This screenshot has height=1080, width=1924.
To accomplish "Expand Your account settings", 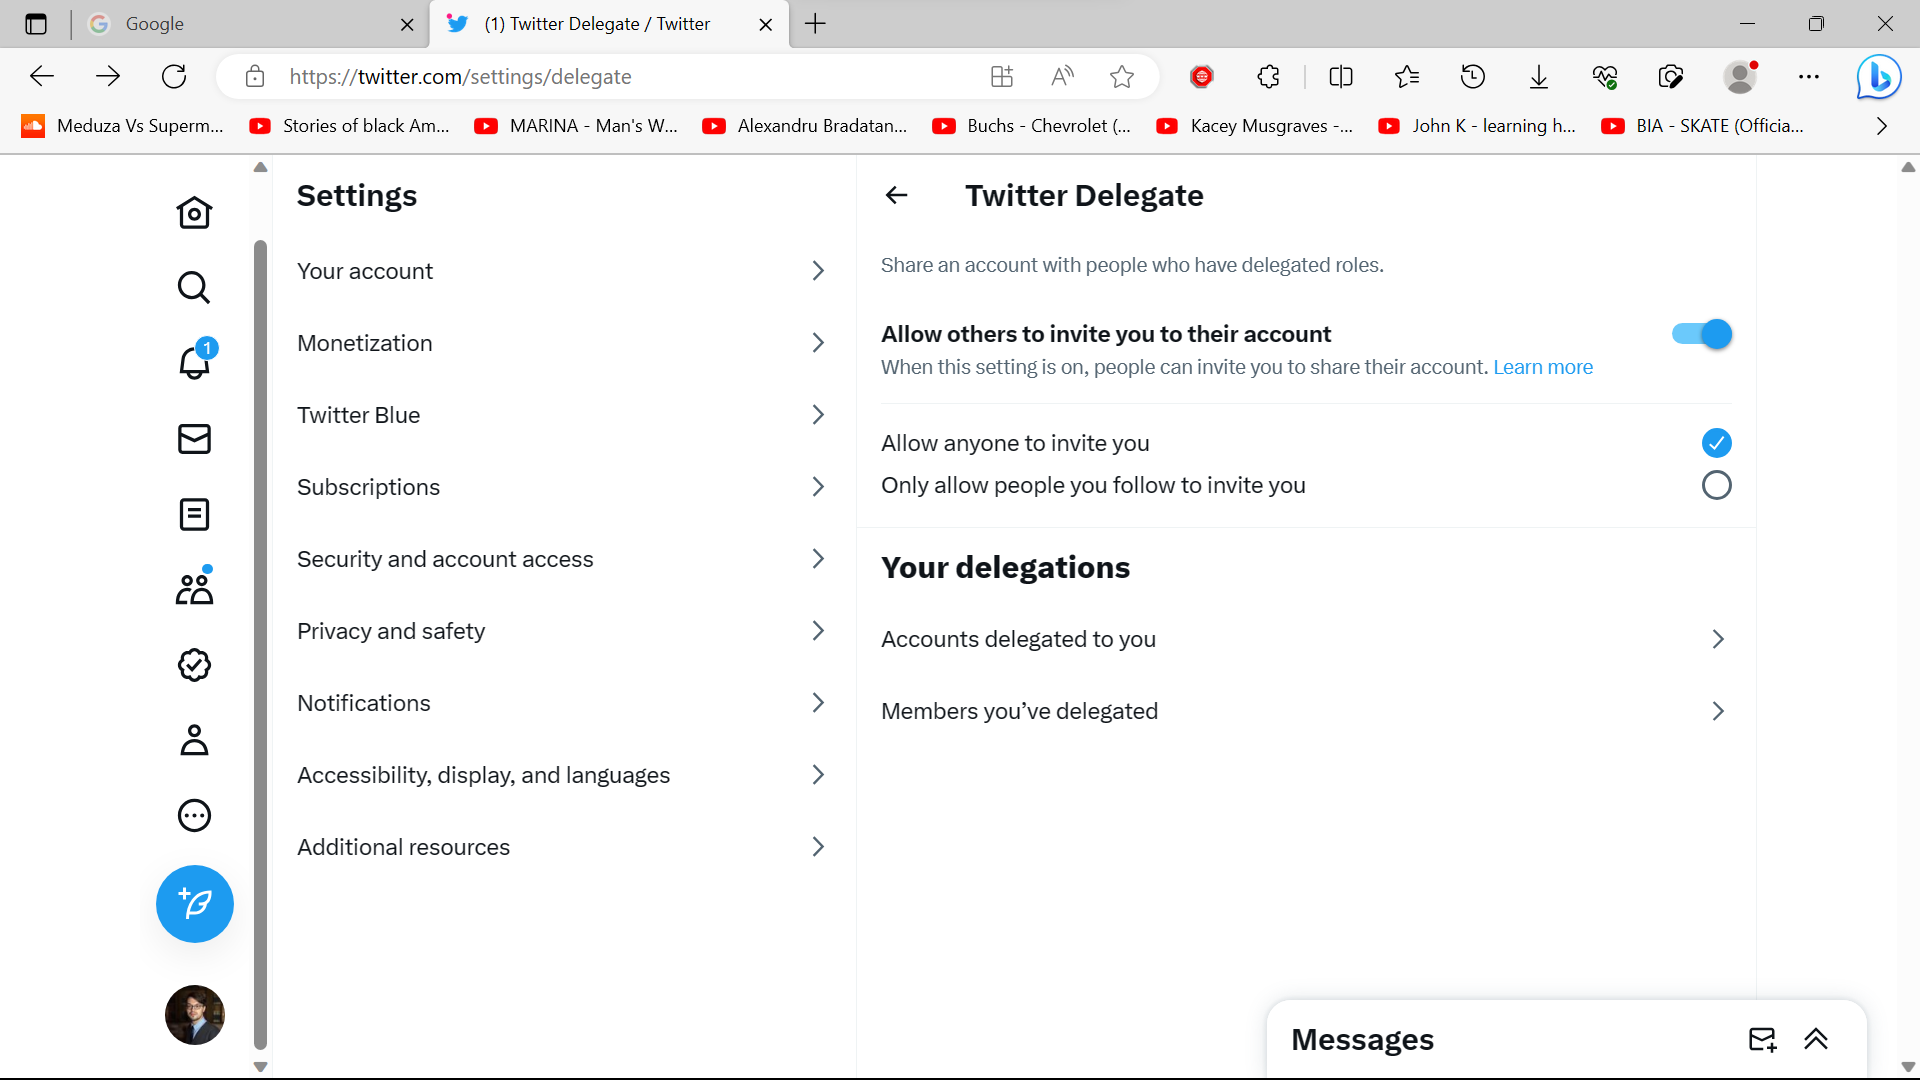I will coord(563,271).
